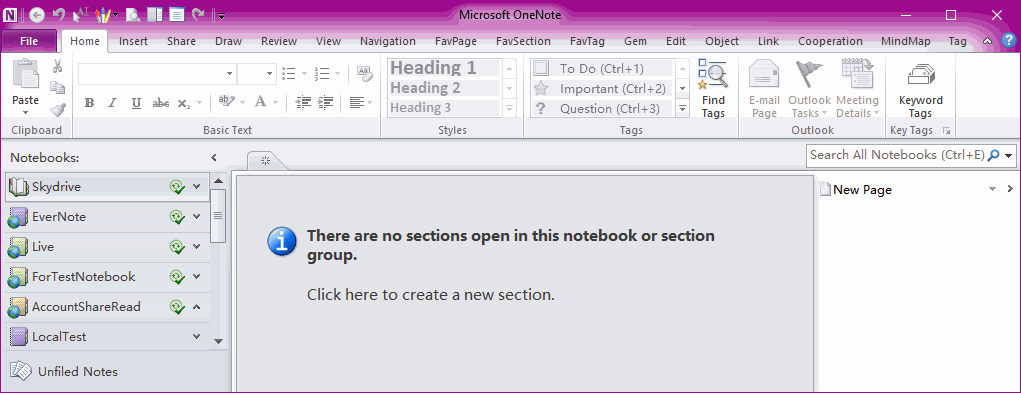The height and width of the screenshot is (393, 1021).
Task: Open Print Preview from quick access toolbar
Action: click(133, 14)
